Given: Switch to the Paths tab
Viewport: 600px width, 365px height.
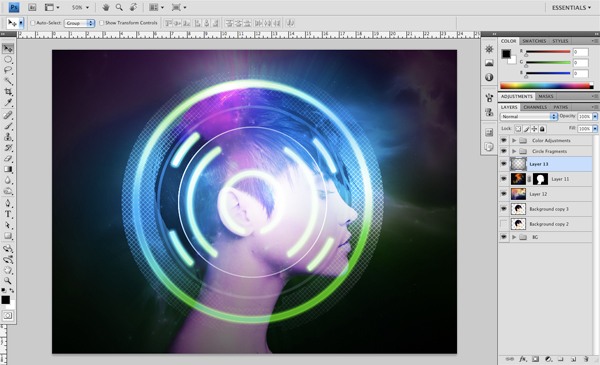Looking at the screenshot, I should [560, 107].
